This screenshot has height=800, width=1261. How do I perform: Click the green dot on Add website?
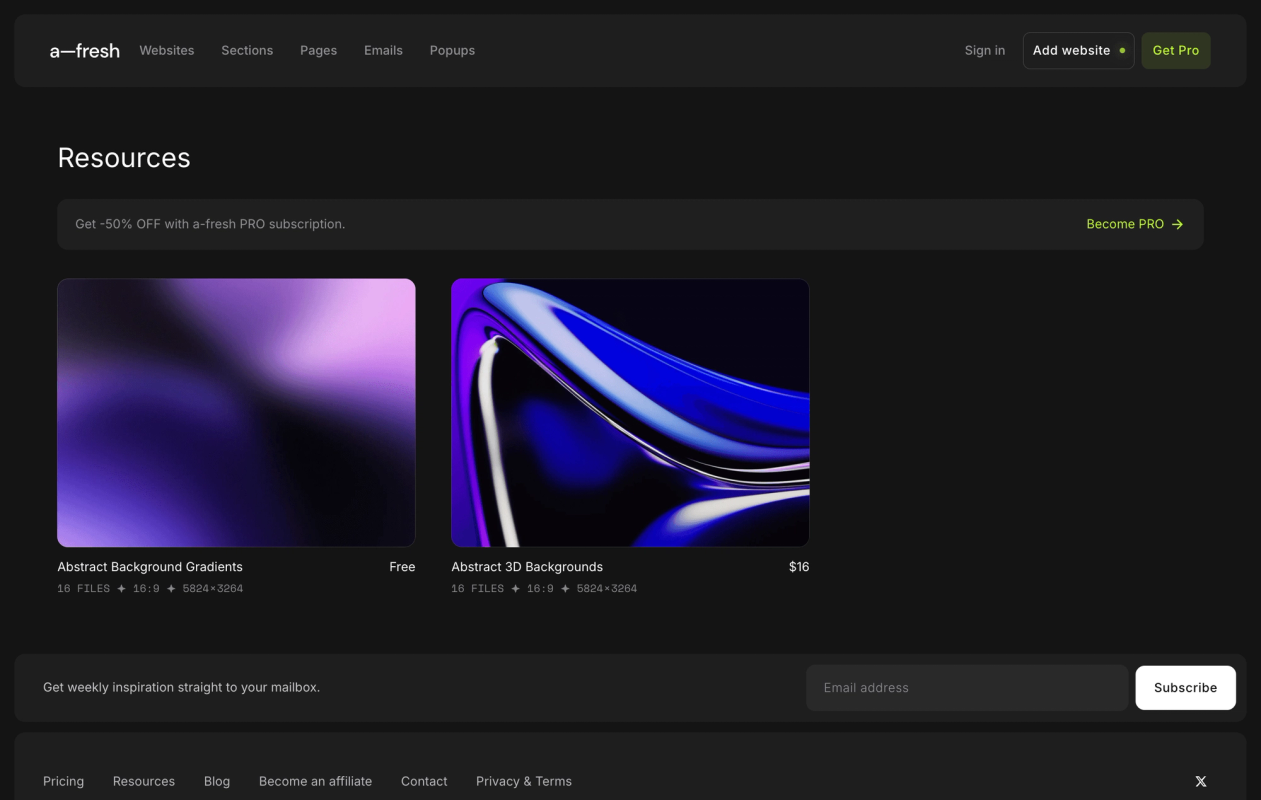[1122, 50]
